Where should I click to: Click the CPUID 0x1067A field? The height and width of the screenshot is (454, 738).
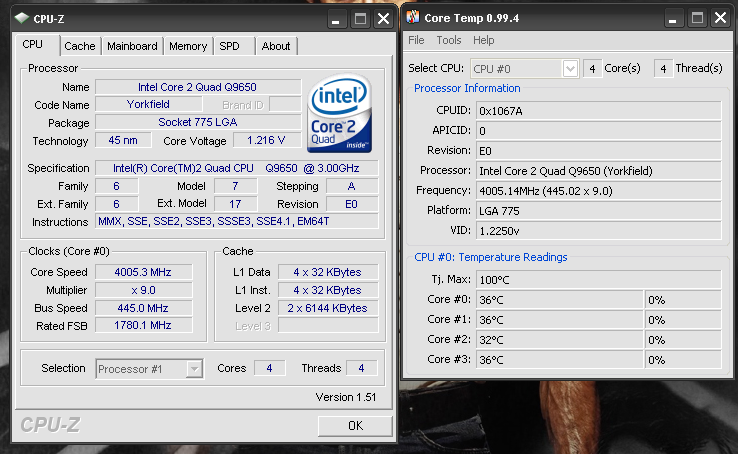click(x=598, y=111)
